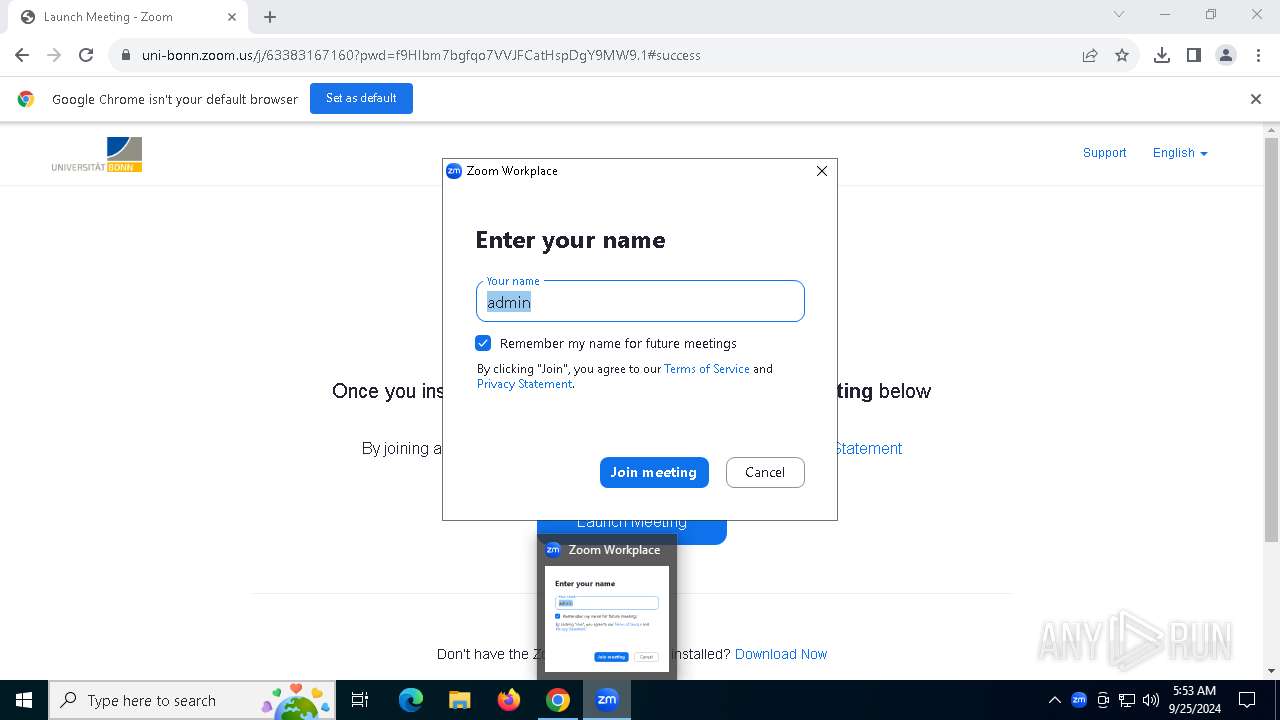This screenshot has height=720, width=1280.
Task: Click the network icon in system tray
Action: pos(1127,700)
